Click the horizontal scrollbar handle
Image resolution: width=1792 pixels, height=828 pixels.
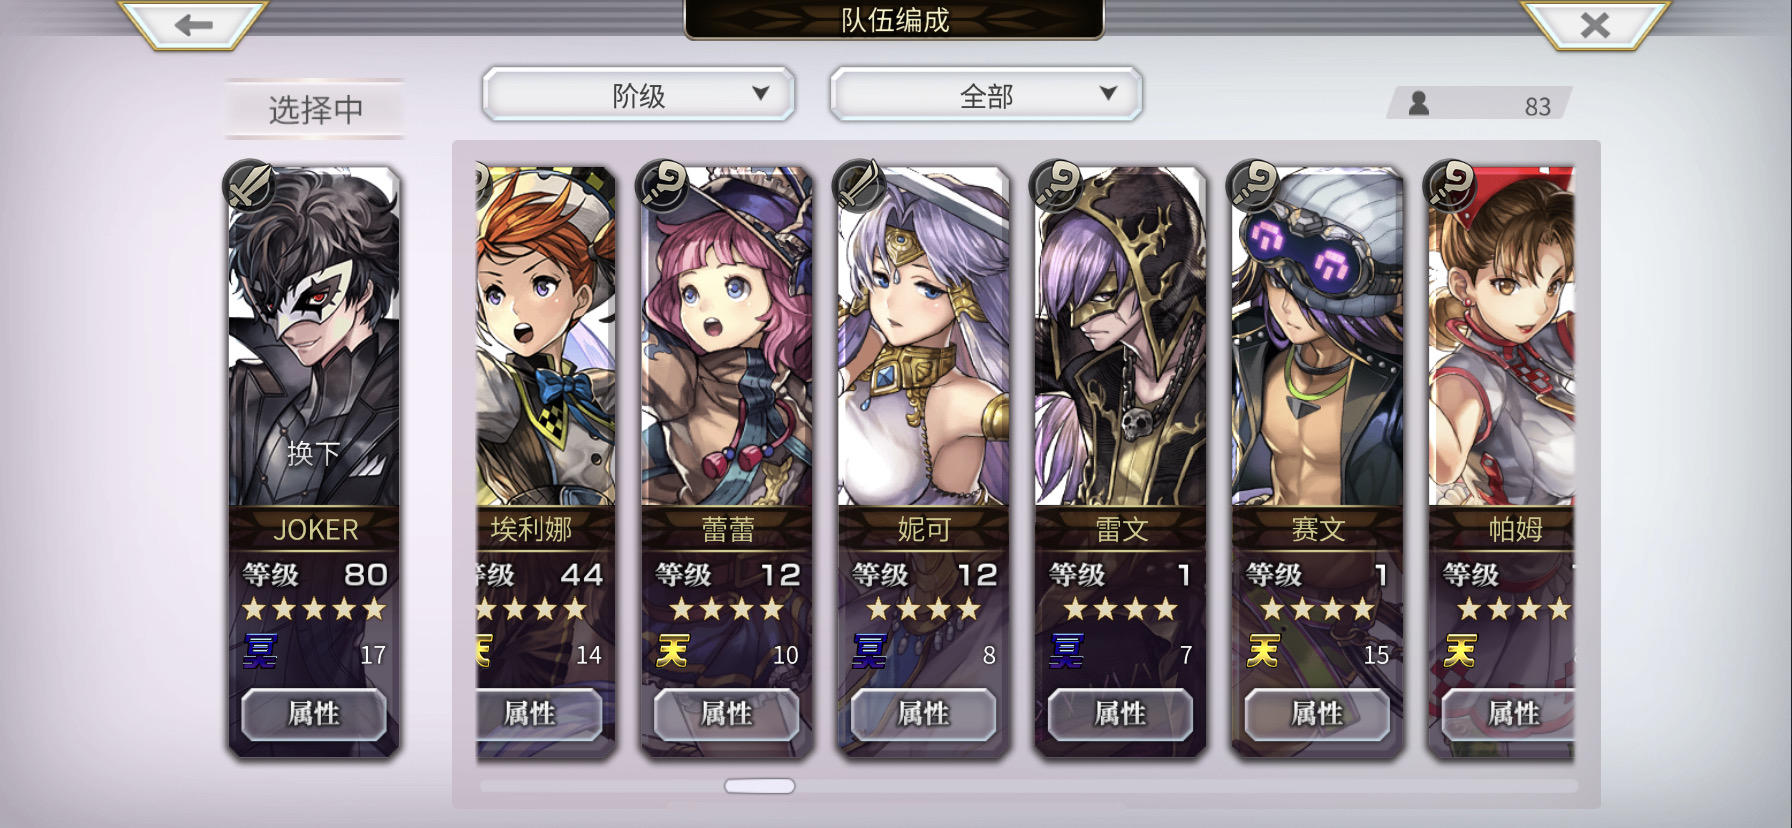tap(760, 786)
